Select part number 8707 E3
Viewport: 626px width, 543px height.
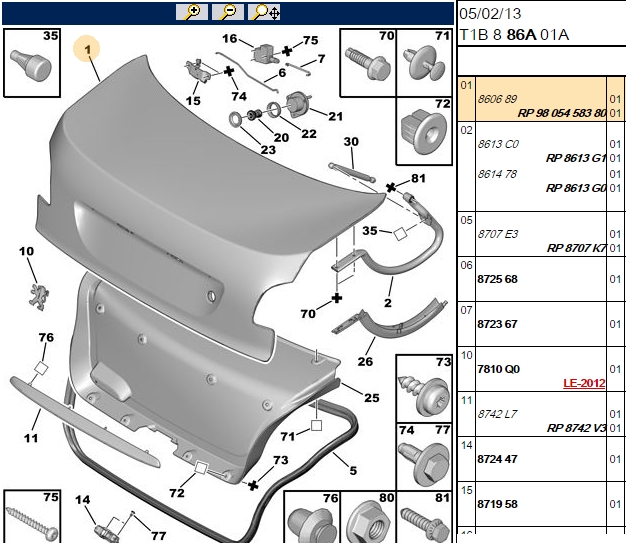(497, 234)
